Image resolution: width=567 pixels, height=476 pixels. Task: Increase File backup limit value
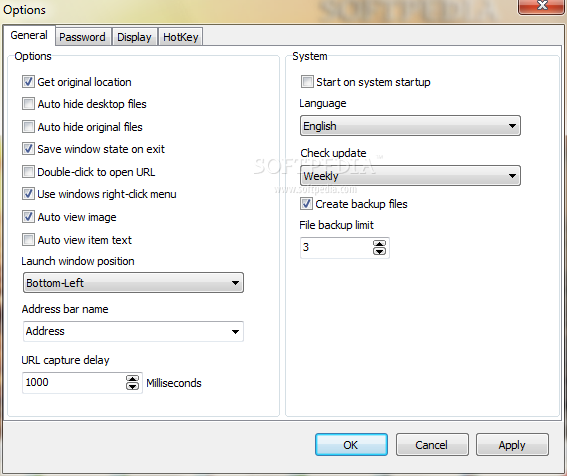tap(379, 244)
